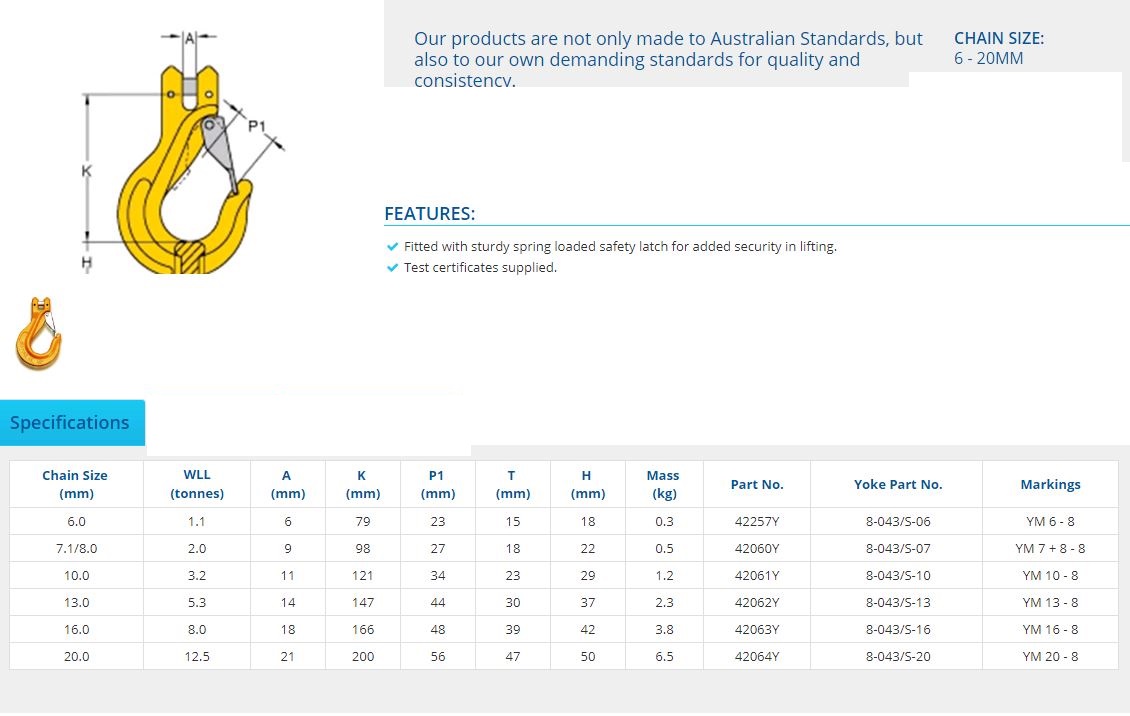The height and width of the screenshot is (716, 1130).
Task: Click the CHAIN SIZE label
Action: click(999, 38)
